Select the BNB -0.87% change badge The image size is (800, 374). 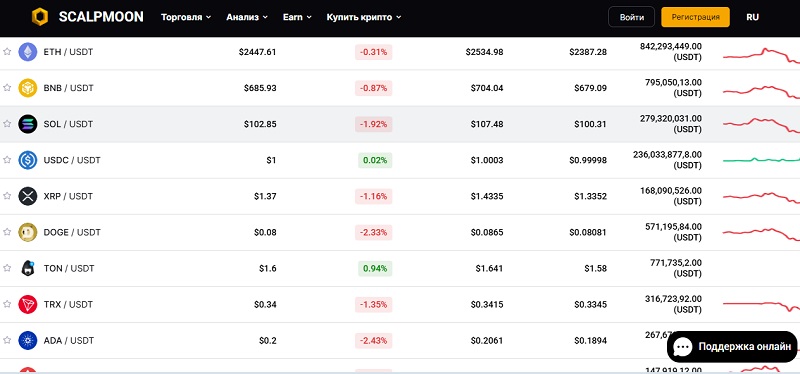[373, 88]
